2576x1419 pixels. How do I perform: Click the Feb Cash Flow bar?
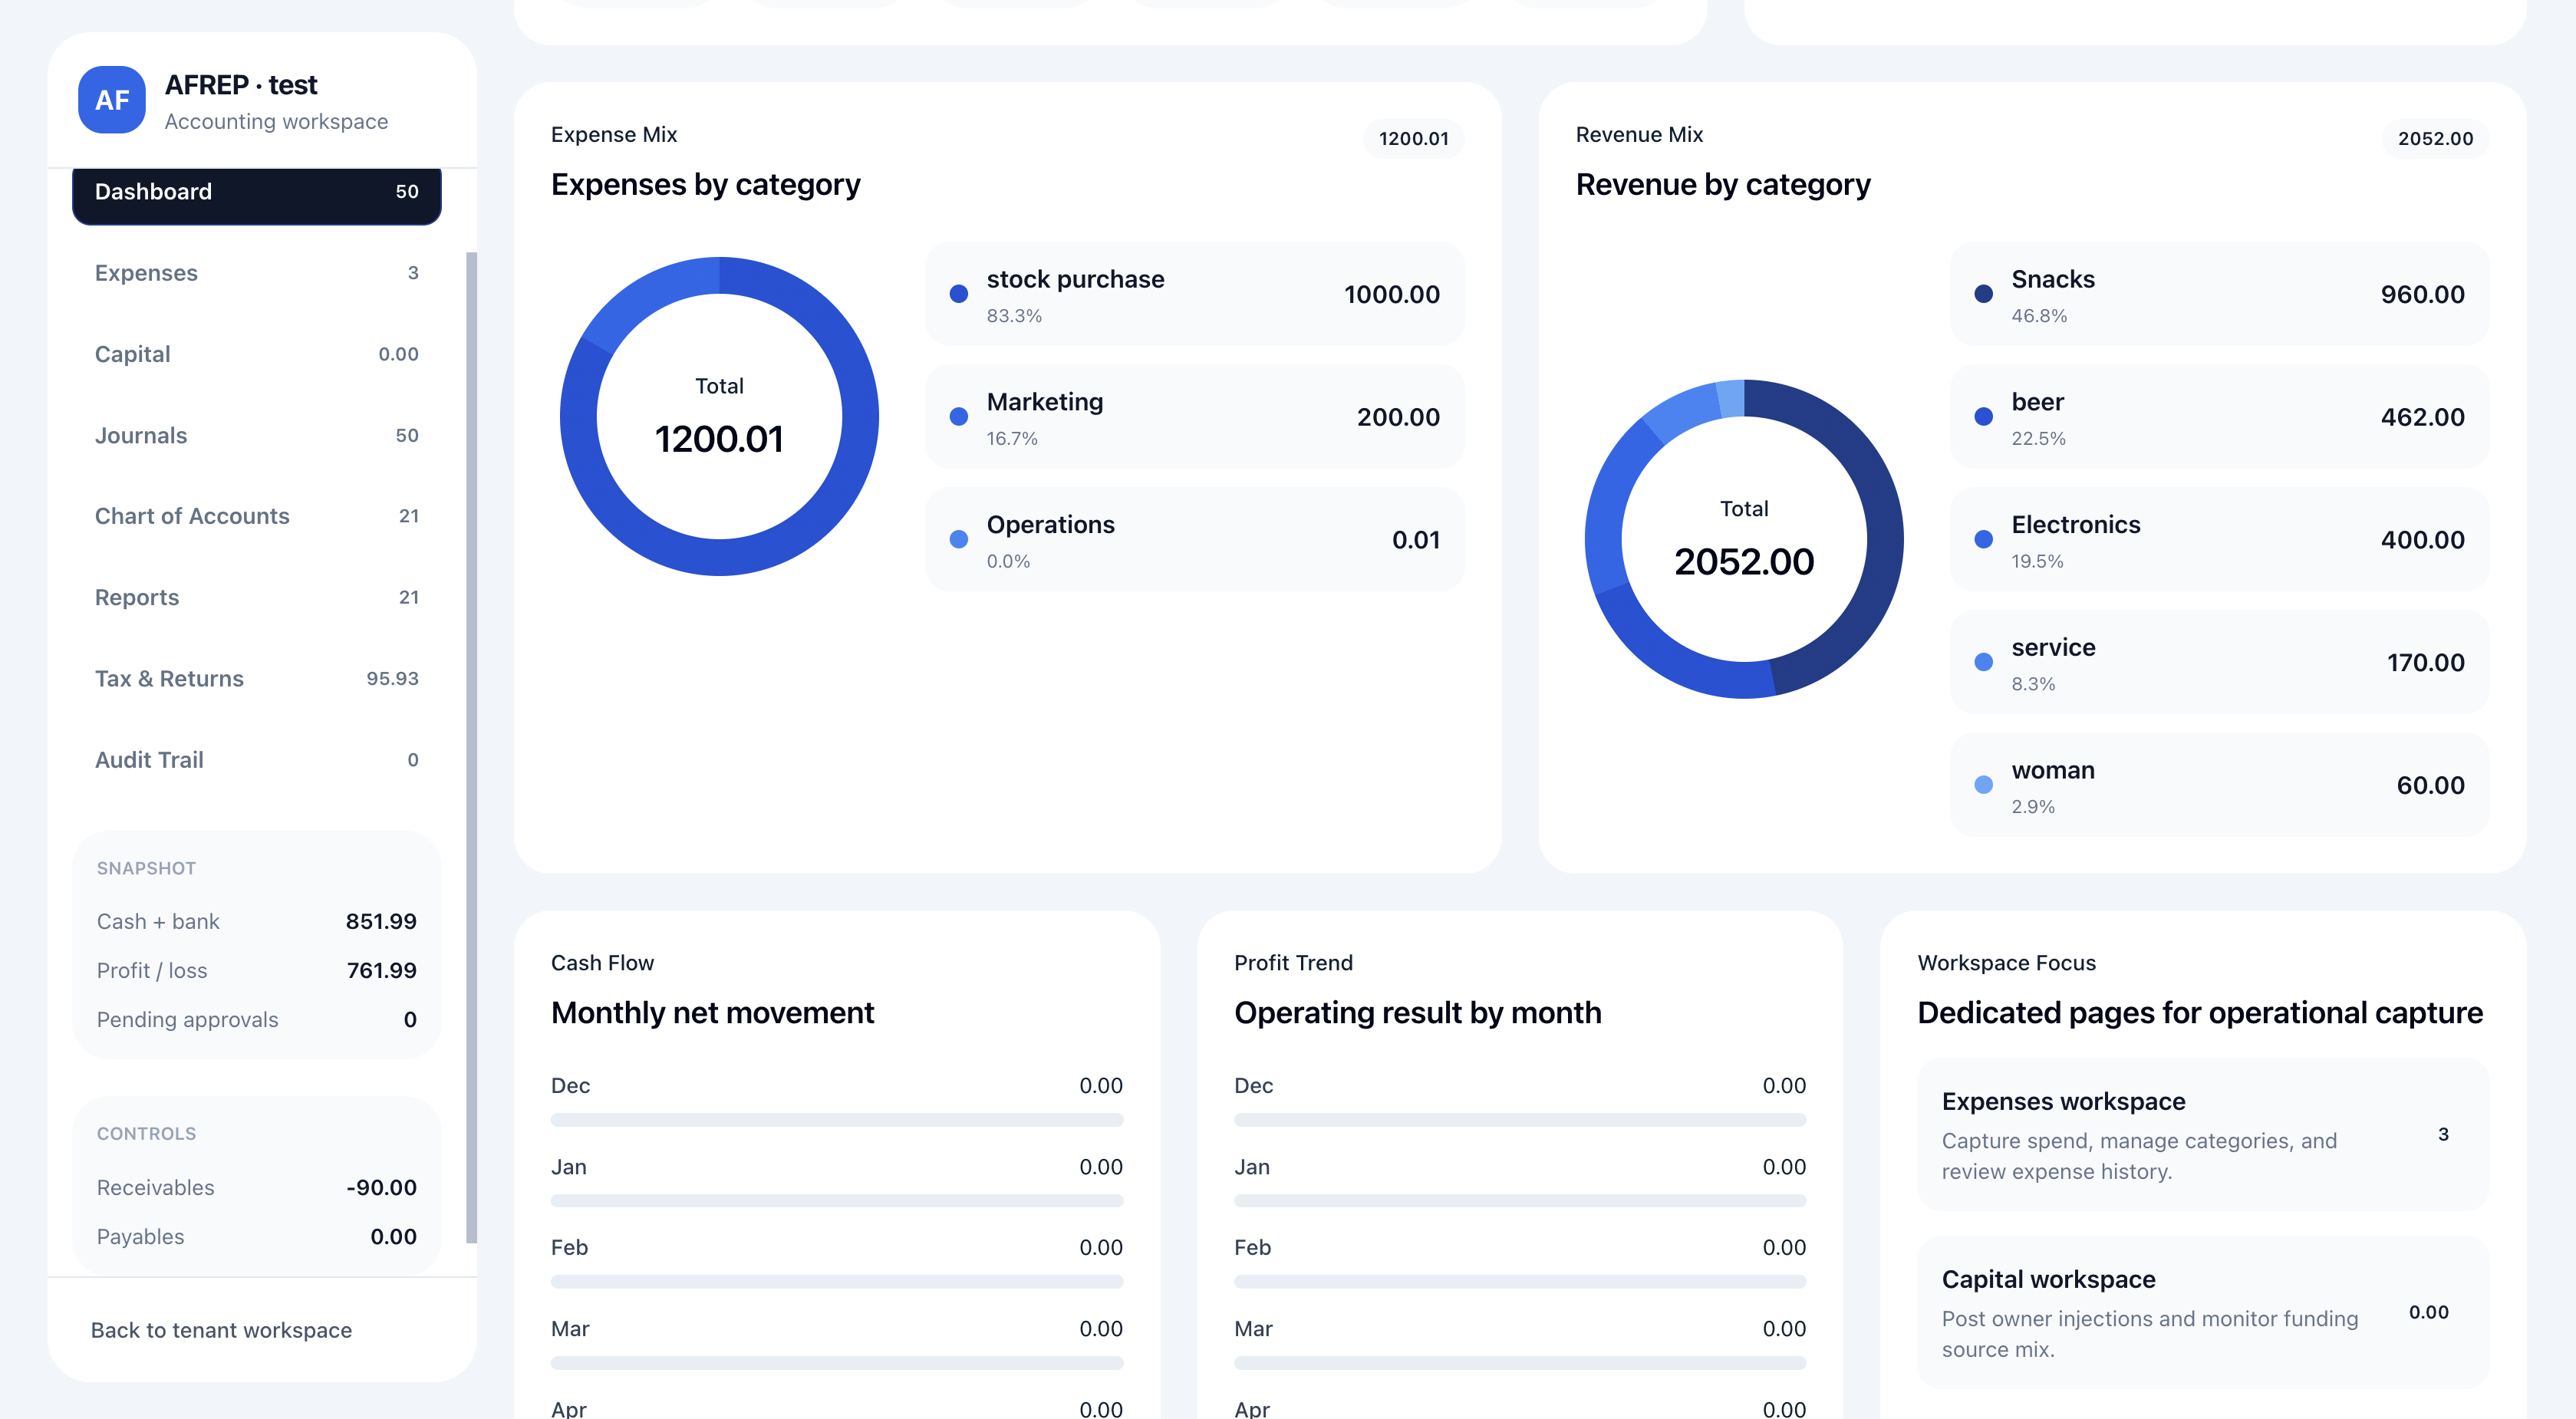pyautogui.click(x=837, y=1282)
